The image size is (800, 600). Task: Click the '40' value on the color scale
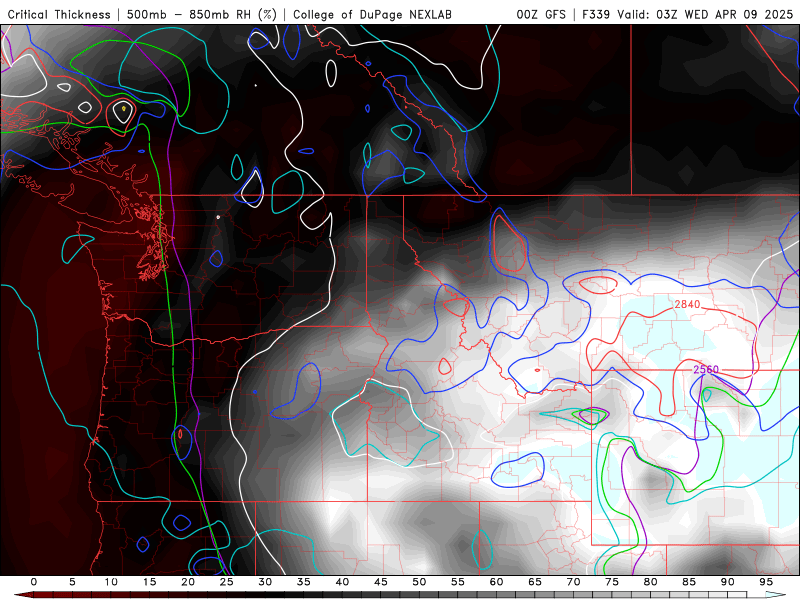(x=342, y=582)
